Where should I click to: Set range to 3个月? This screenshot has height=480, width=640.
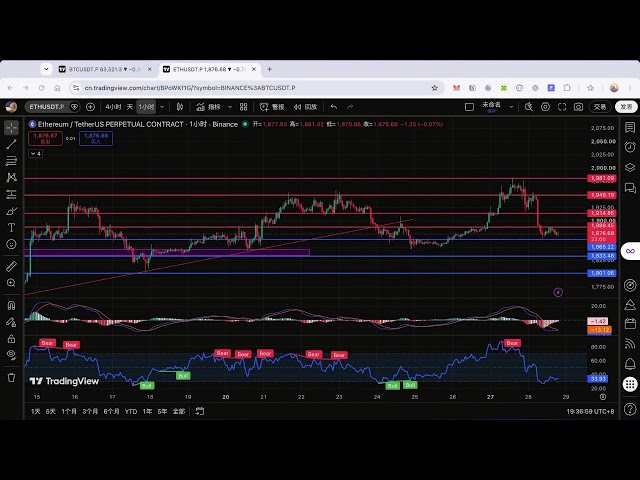coord(90,411)
